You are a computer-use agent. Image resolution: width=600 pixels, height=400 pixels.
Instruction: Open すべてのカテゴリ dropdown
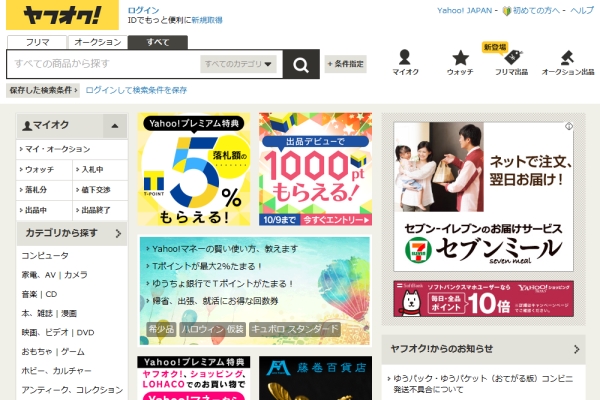click(238, 64)
